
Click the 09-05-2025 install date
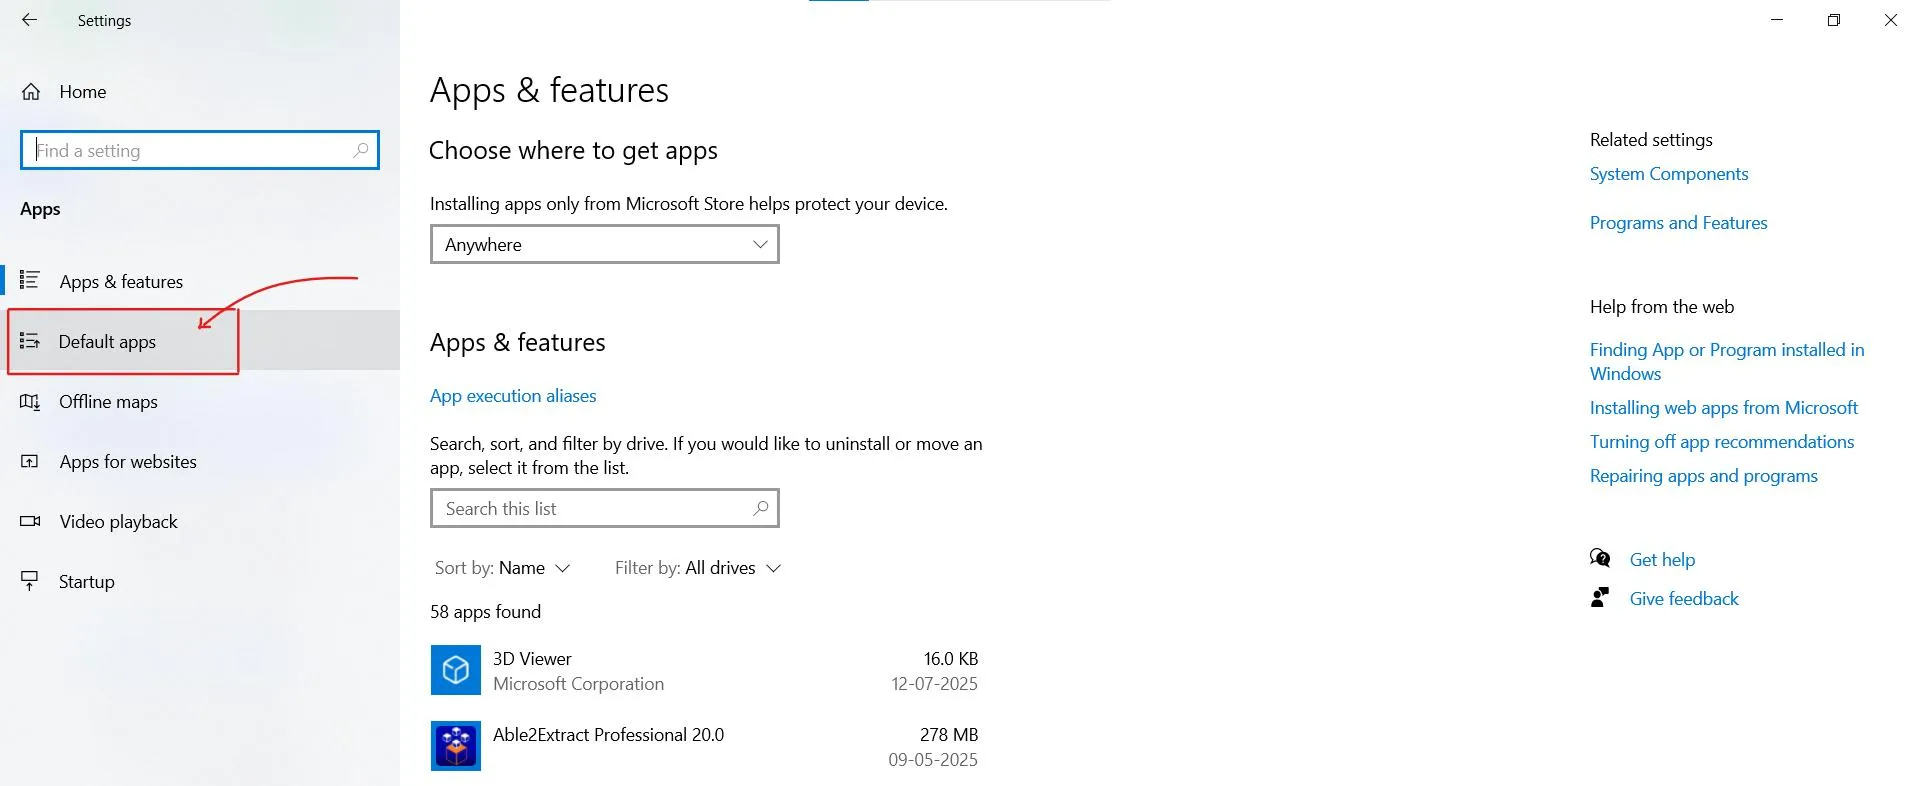(933, 760)
